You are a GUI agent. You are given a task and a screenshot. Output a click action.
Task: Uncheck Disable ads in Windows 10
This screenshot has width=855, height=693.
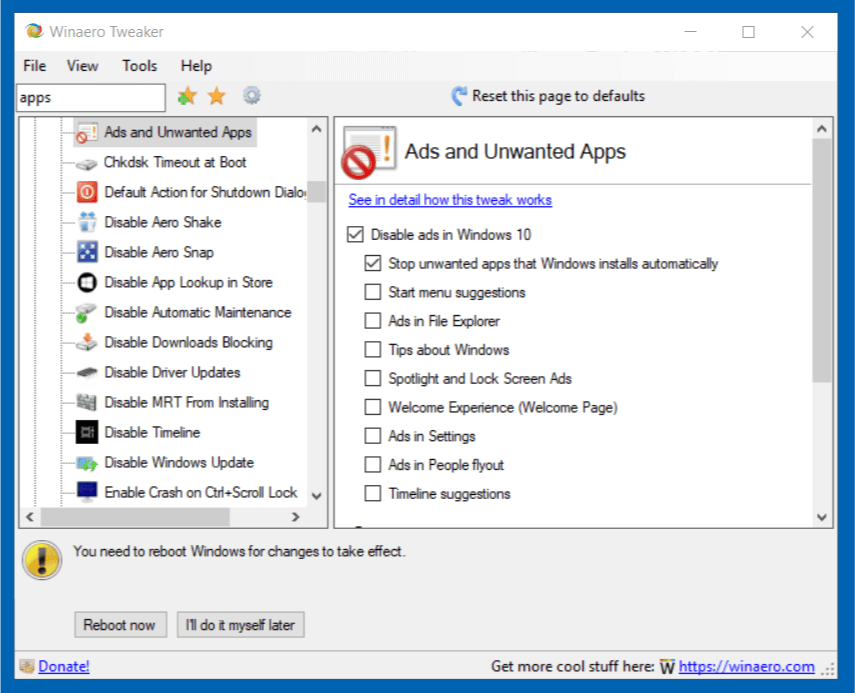355,235
